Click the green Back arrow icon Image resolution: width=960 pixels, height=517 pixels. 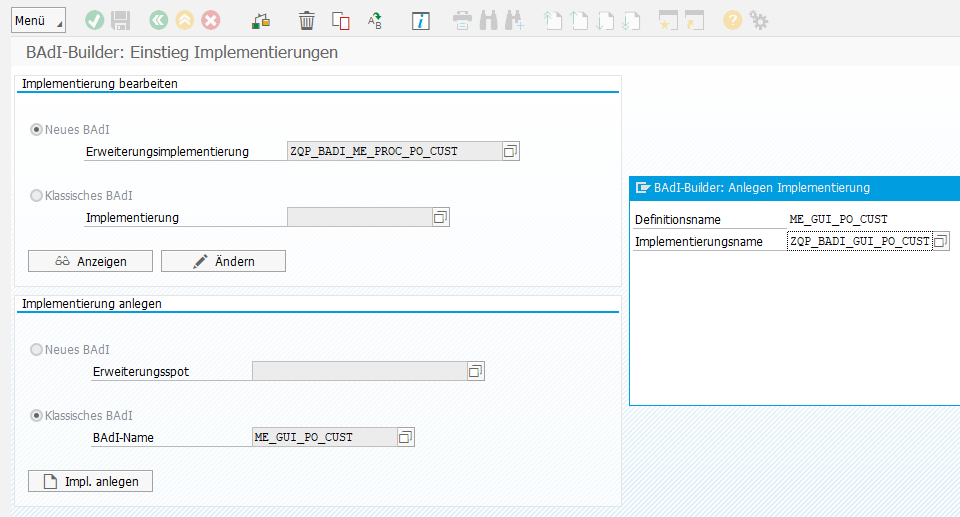pos(158,21)
